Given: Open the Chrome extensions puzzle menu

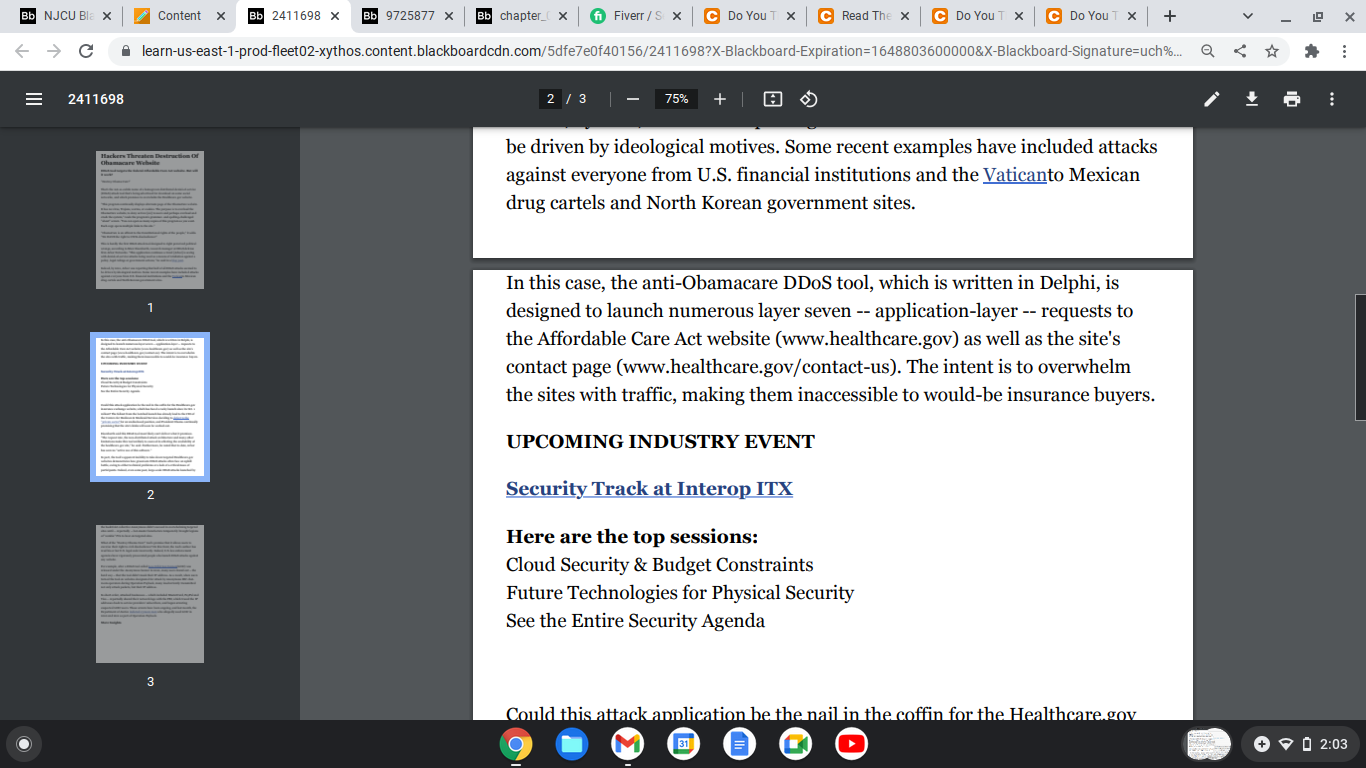Looking at the screenshot, I should 1313,51.
